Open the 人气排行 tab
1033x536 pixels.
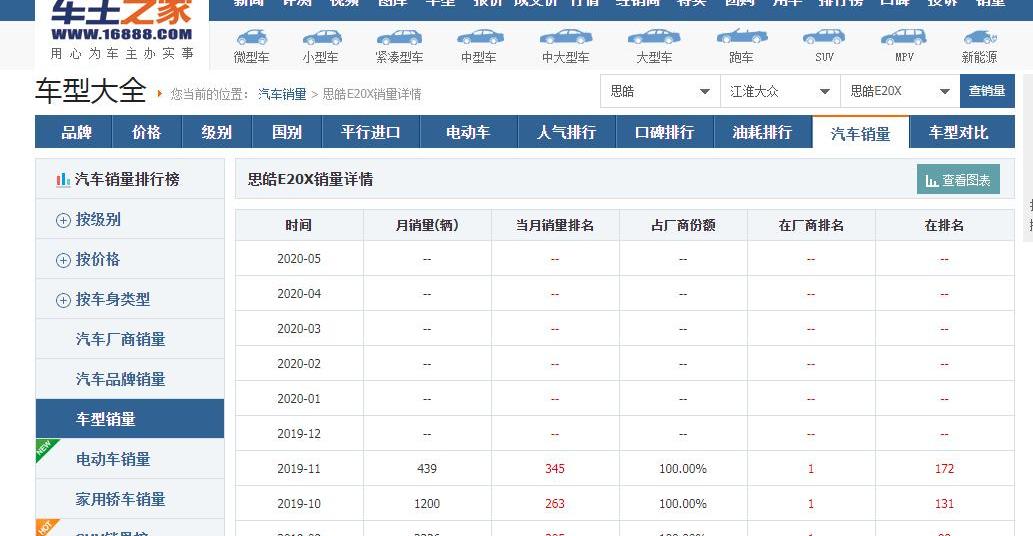(x=567, y=132)
